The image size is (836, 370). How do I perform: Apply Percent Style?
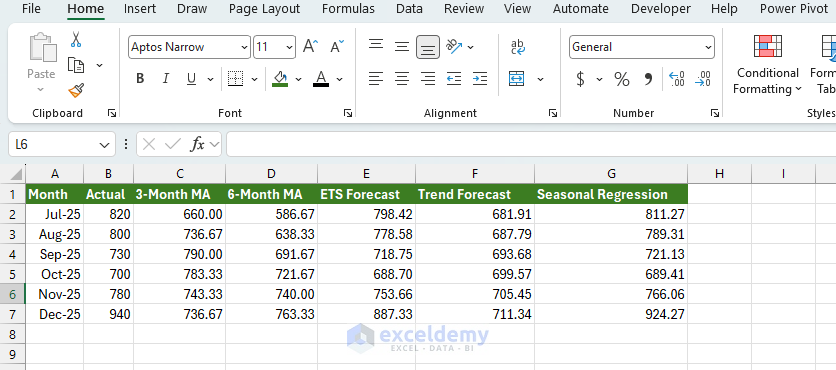tap(622, 79)
